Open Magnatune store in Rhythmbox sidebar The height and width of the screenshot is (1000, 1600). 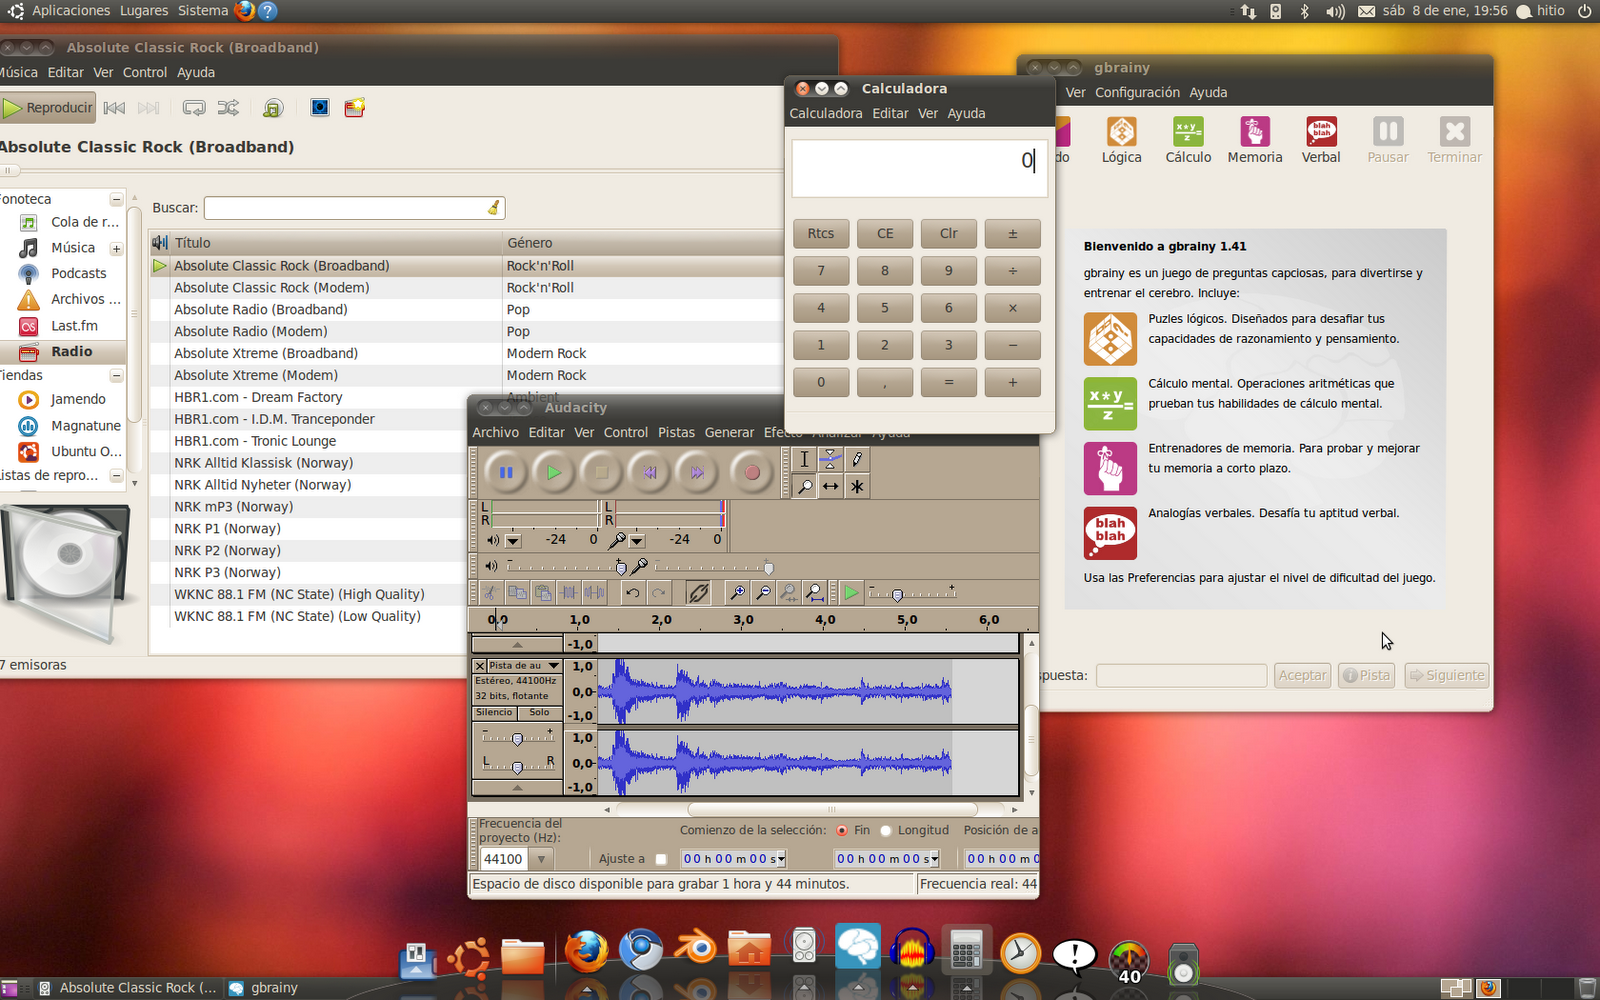coord(86,426)
